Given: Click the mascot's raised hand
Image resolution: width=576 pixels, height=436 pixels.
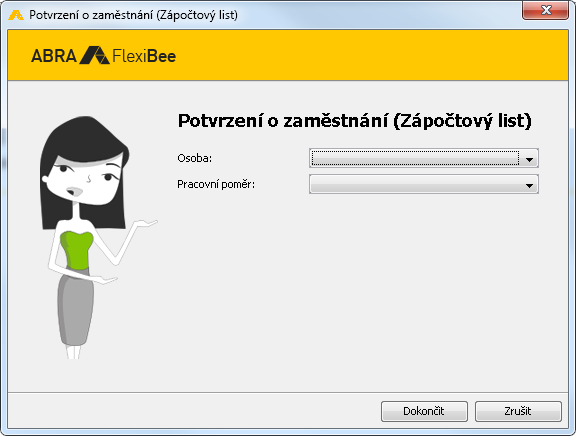Looking at the screenshot, I should tap(146, 223).
